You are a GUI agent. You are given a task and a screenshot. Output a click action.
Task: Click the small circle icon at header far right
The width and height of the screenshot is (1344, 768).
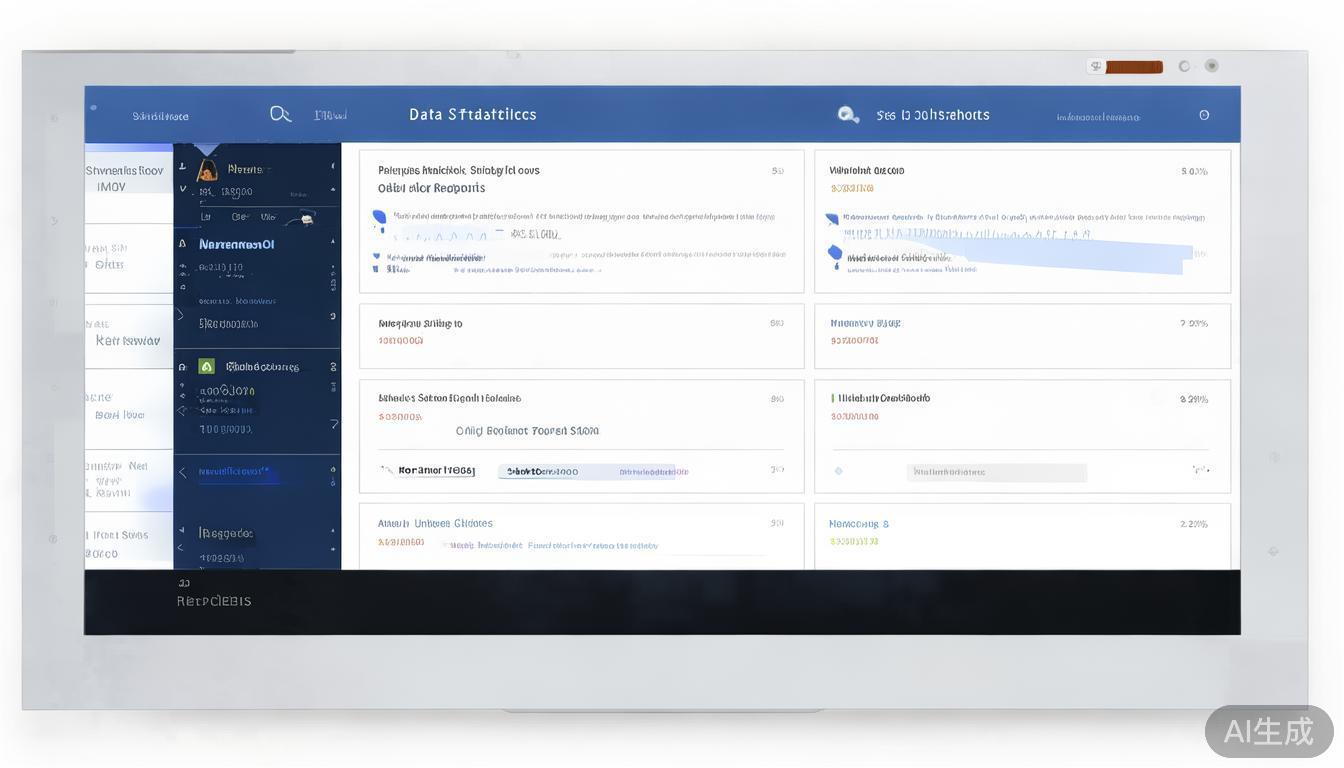click(x=1204, y=115)
